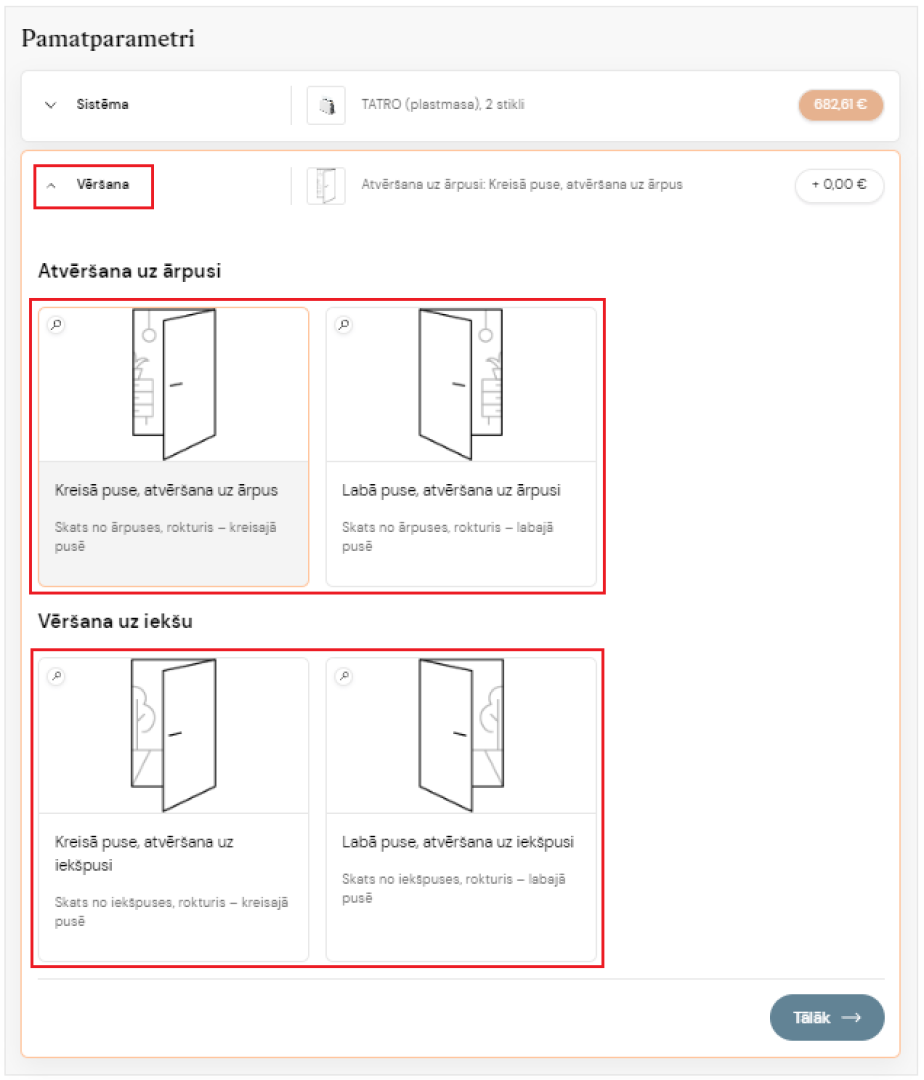924x1080 pixels.
Task: Select Labā puse, atvēršana uz ārpusi option
Action: 461,447
